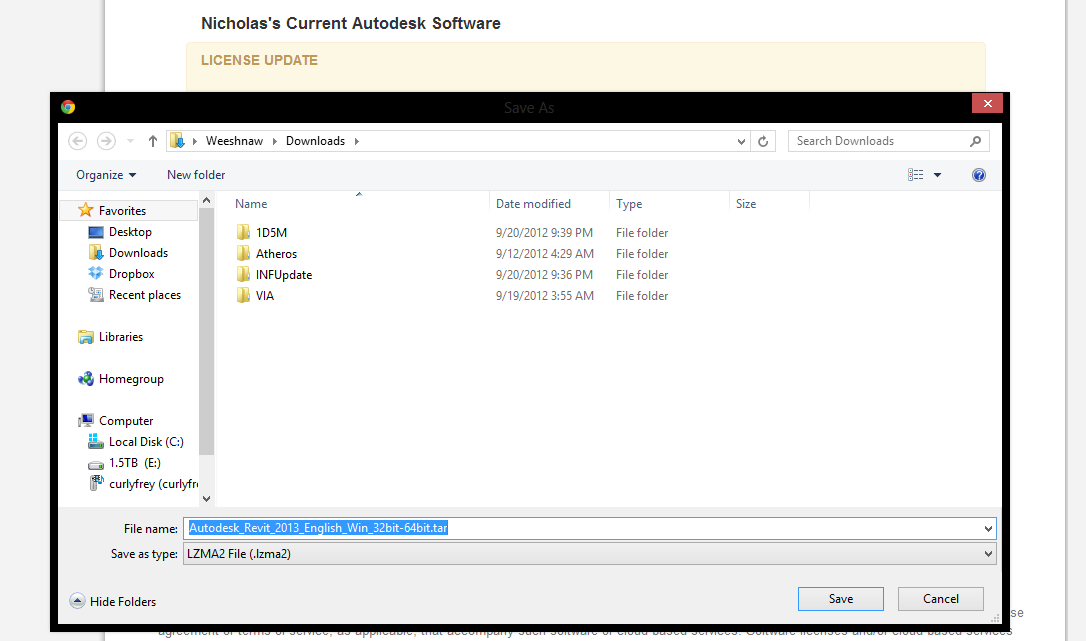This screenshot has height=641, width=1086.
Task: Click 9/20/2012 9:39 PM date cell
Action: (544, 233)
